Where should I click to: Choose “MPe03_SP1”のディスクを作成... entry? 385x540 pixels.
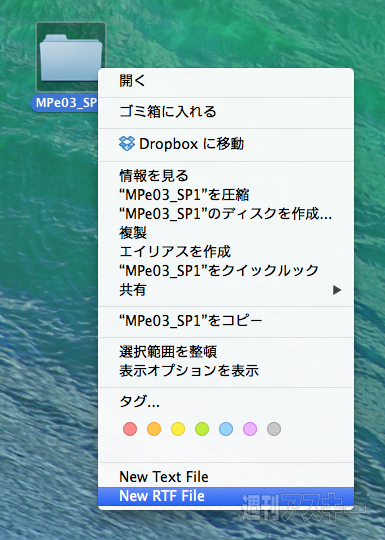tap(226, 214)
